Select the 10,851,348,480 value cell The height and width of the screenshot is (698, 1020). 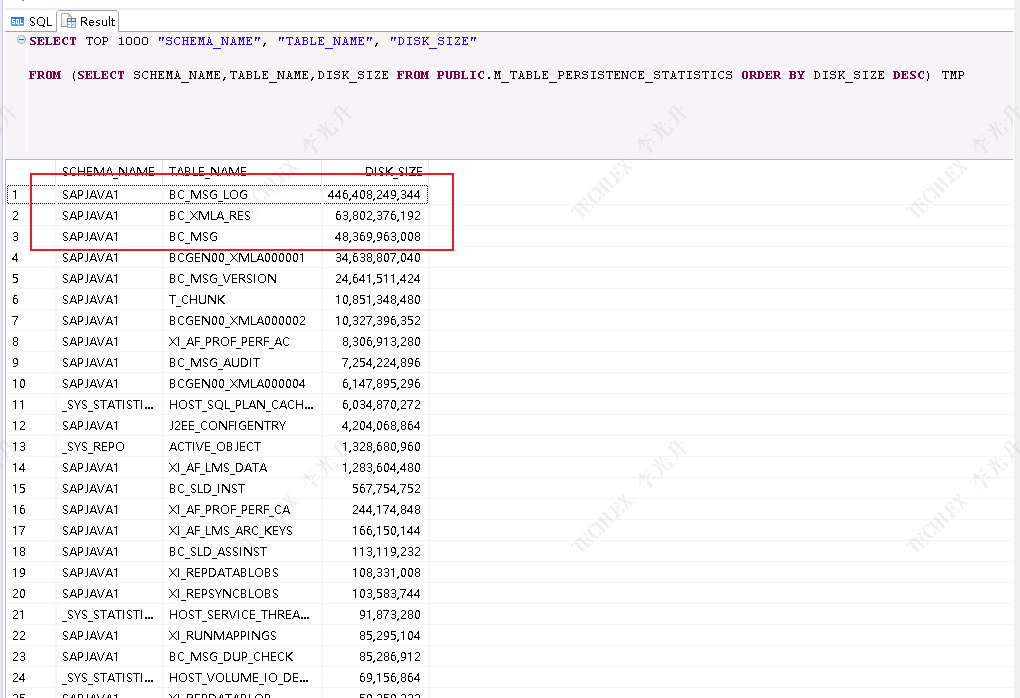[375, 300]
